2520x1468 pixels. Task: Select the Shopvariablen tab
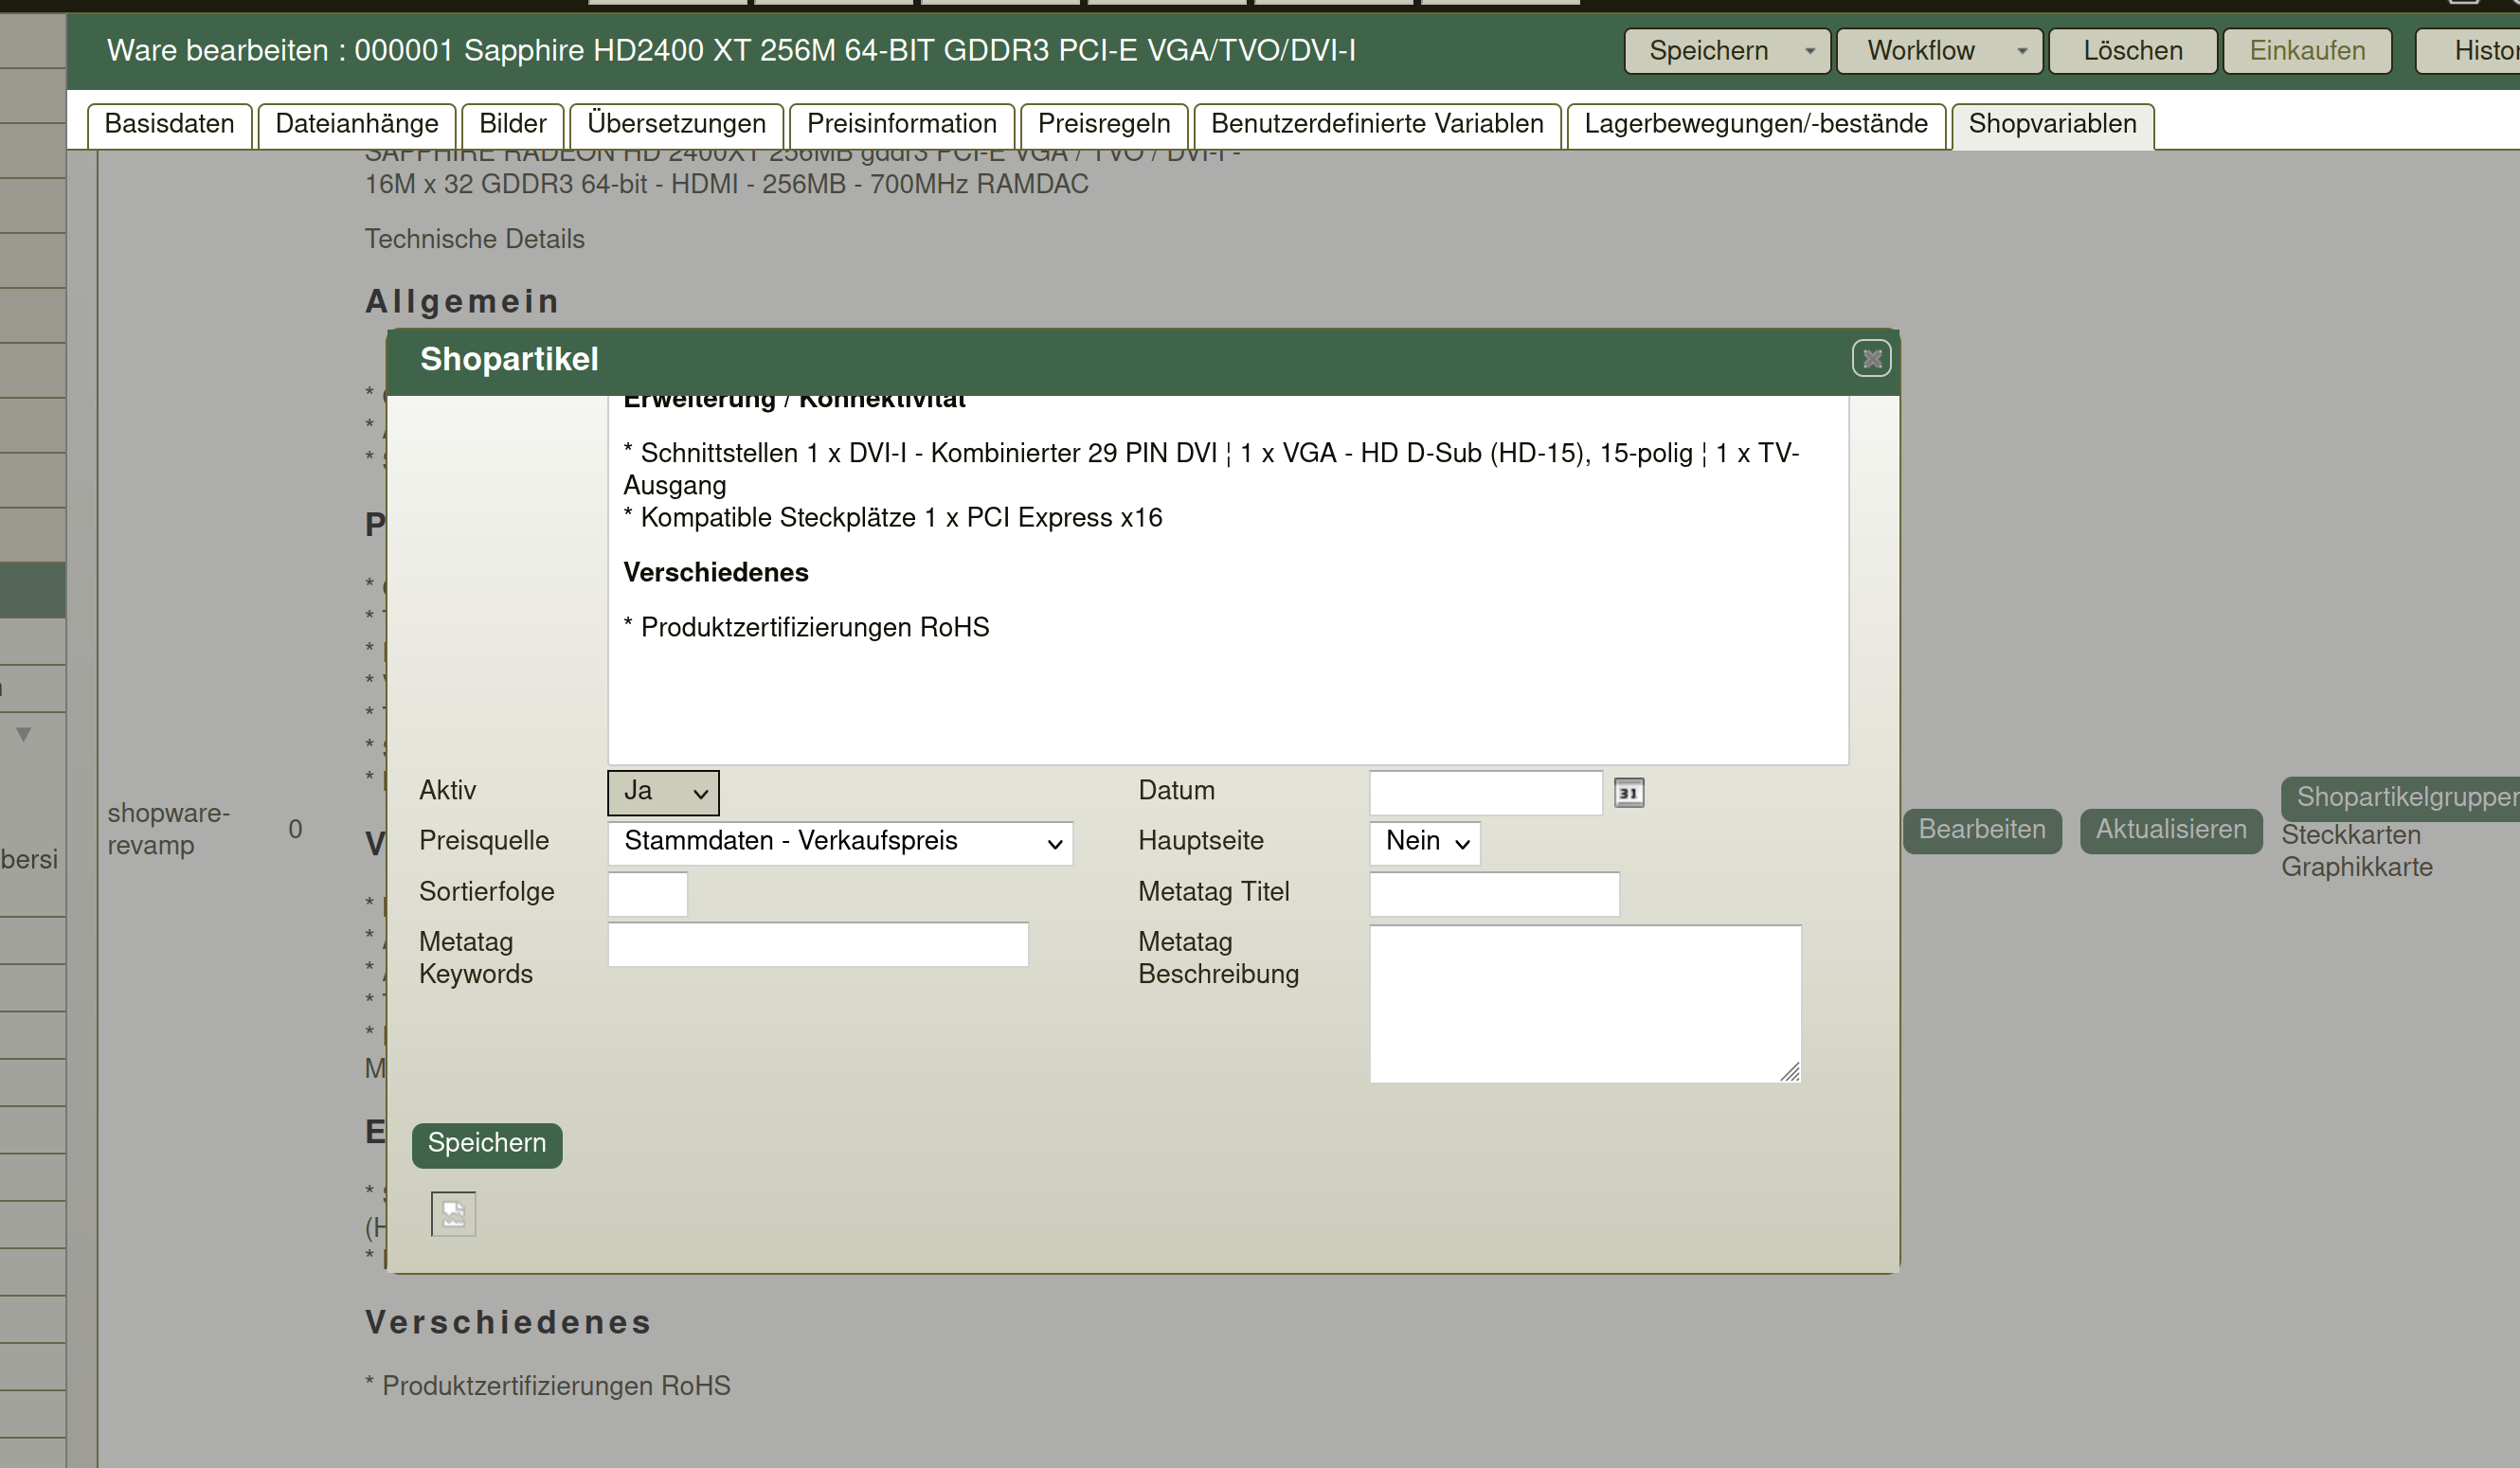[x=2053, y=125]
